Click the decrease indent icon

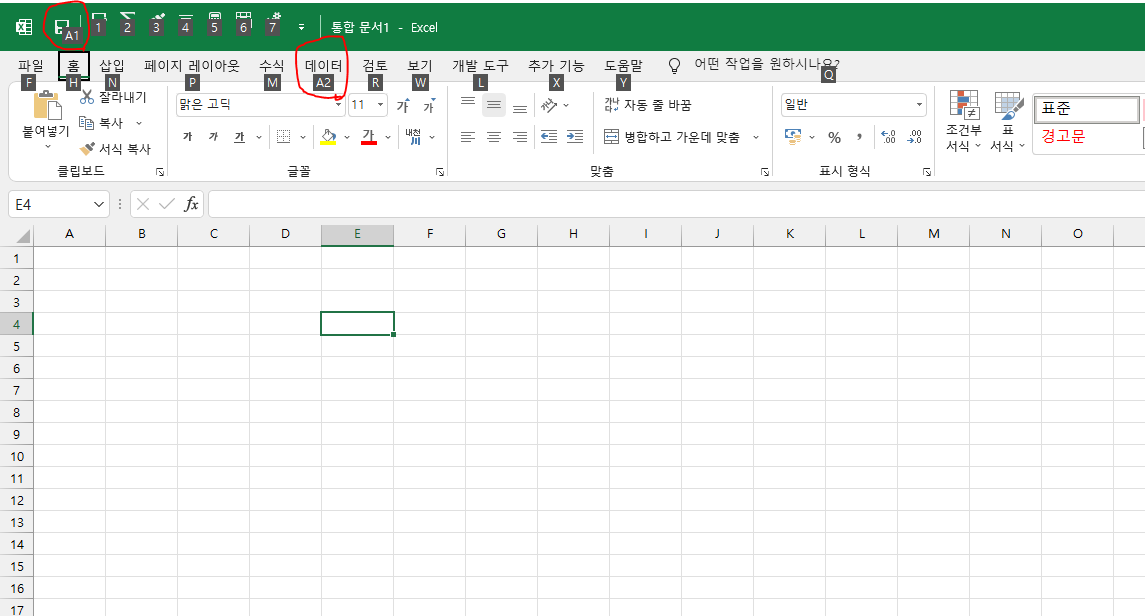coord(549,136)
